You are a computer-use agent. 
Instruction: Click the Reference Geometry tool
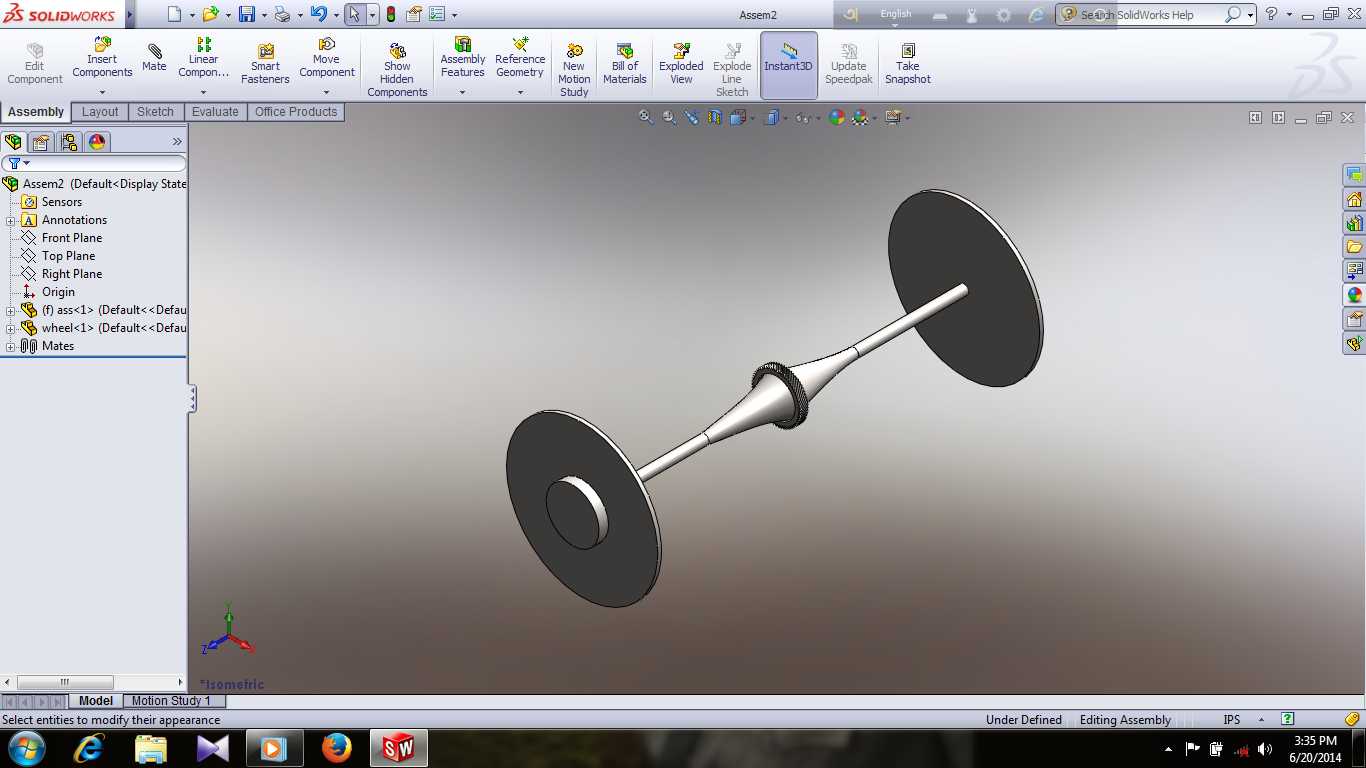click(520, 58)
